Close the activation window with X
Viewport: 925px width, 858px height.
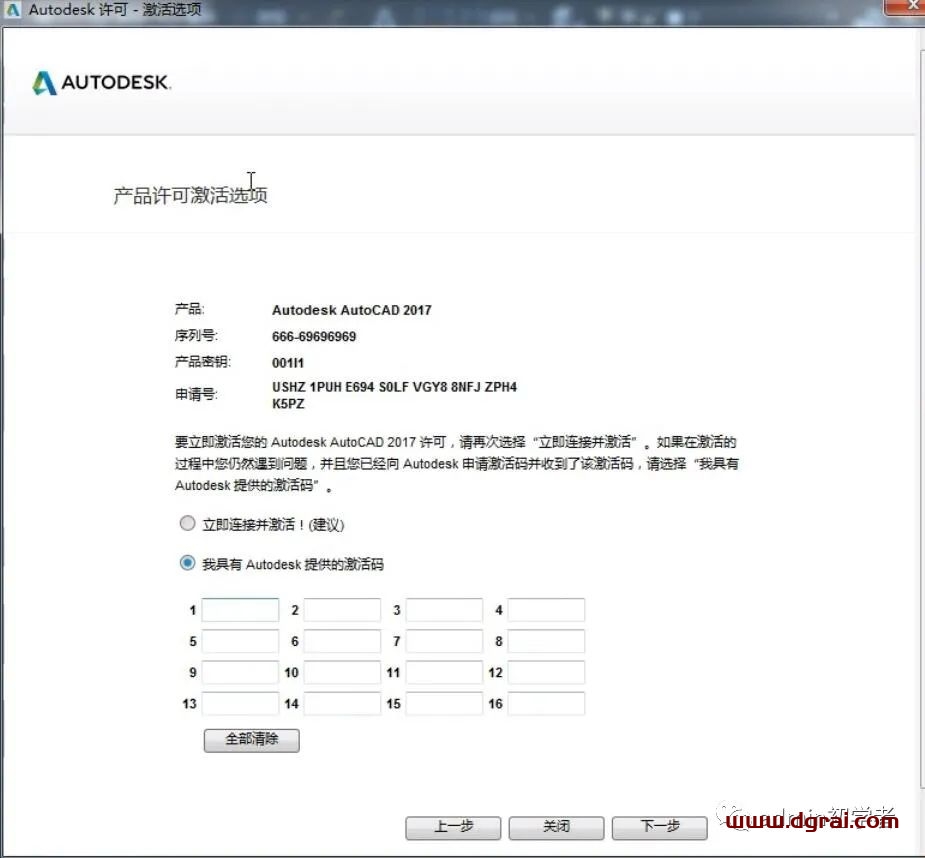[x=907, y=6]
